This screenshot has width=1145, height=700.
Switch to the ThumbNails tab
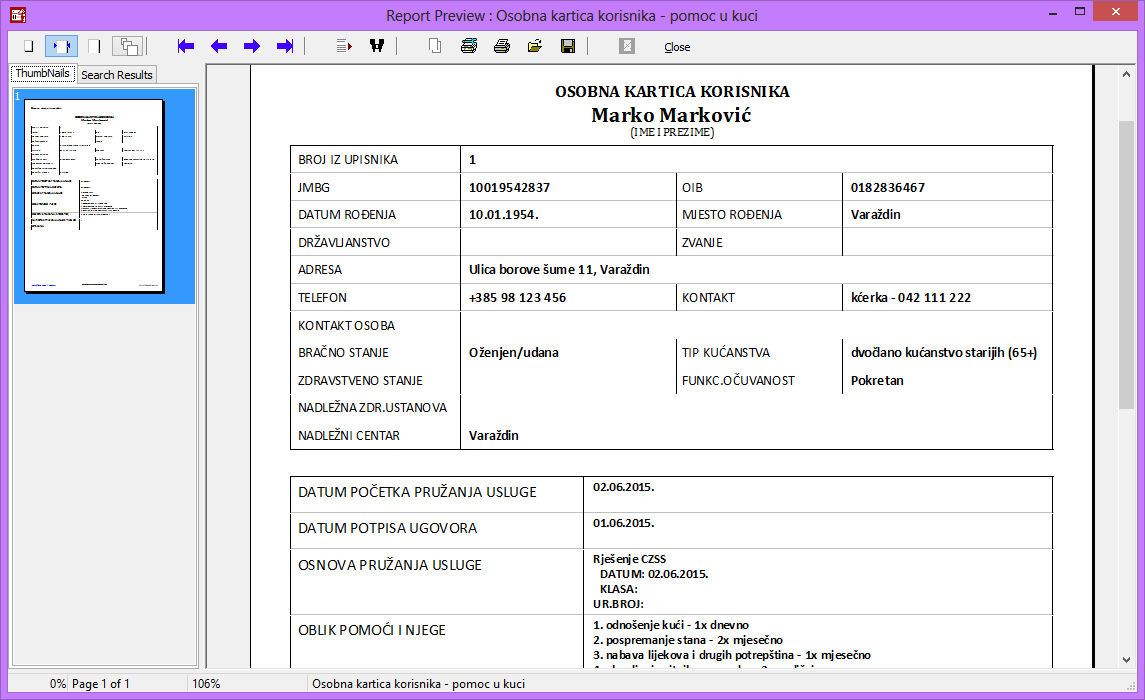pyautogui.click(x=42, y=74)
